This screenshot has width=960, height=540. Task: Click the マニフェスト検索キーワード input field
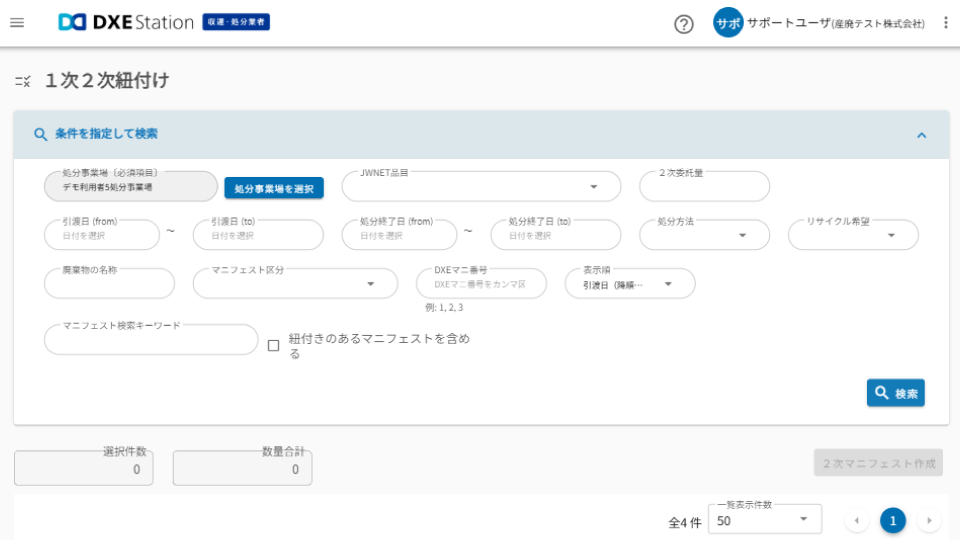tap(151, 340)
